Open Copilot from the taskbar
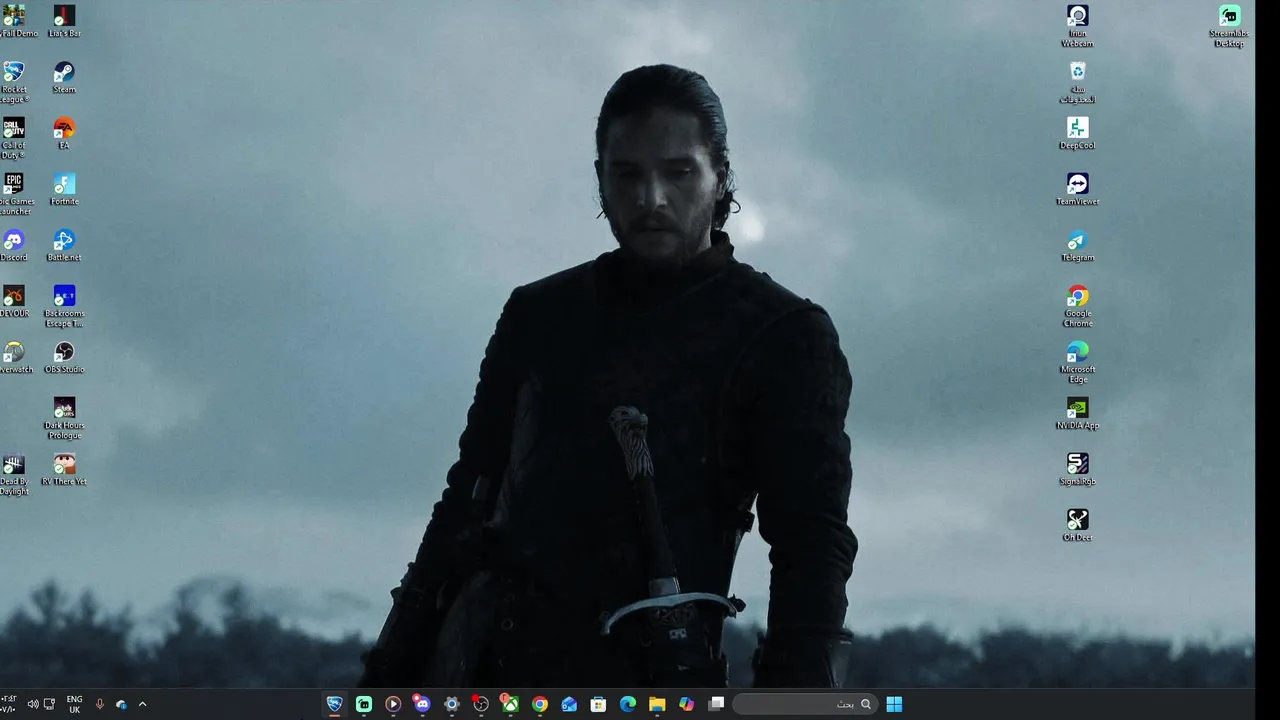The width and height of the screenshot is (1280, 720). click(686, 704)
